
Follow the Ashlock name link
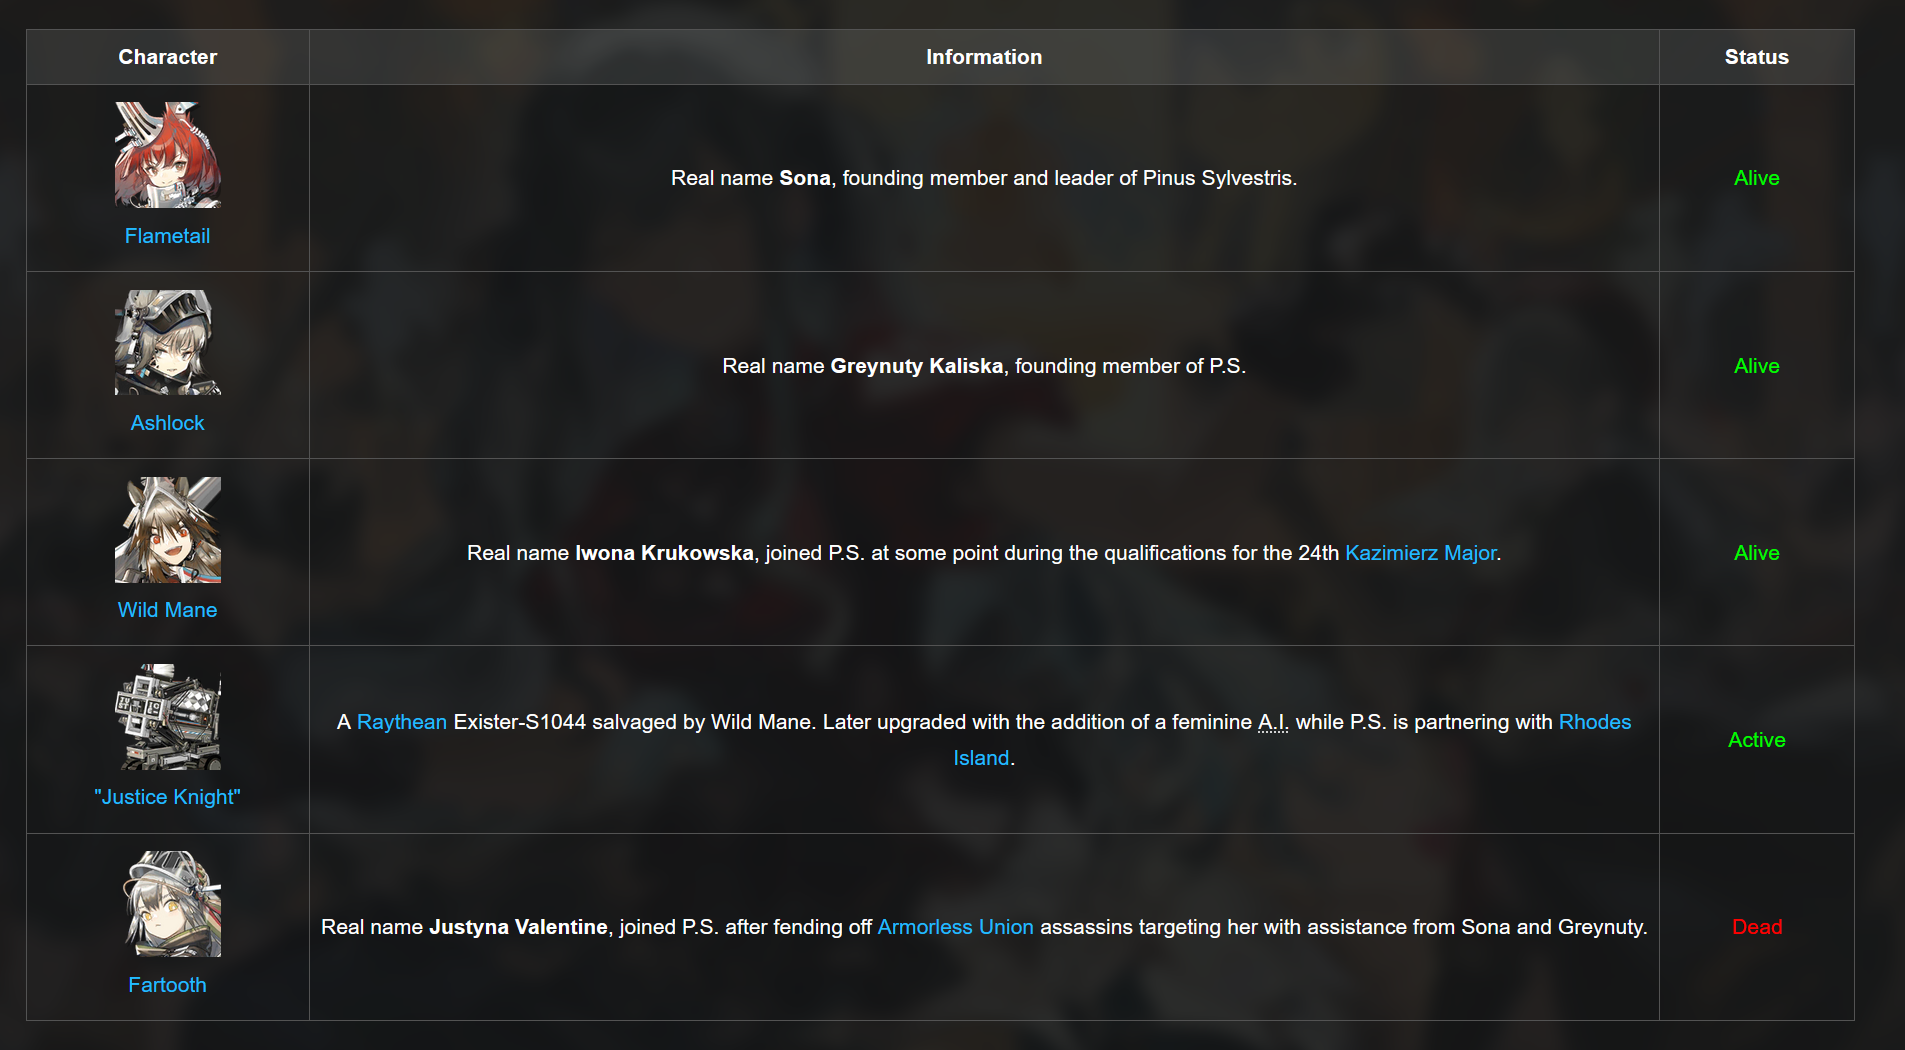(168, 423)
